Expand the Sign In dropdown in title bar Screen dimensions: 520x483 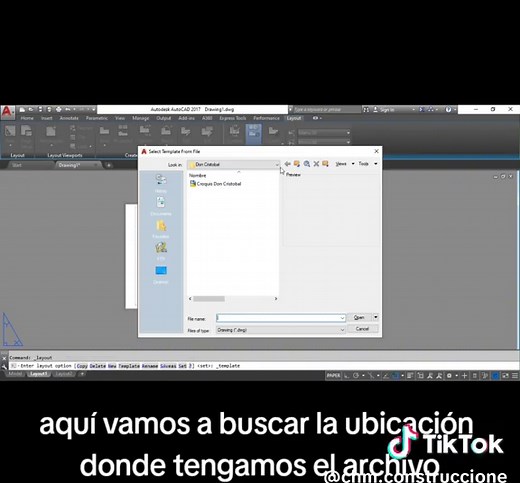414,110
